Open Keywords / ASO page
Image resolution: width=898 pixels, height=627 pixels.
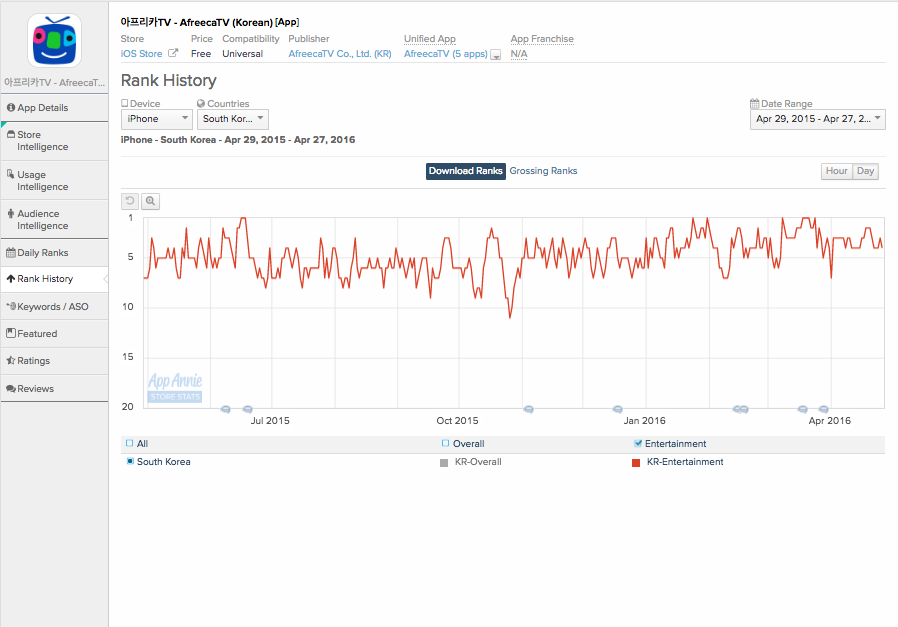coord(54,306)
